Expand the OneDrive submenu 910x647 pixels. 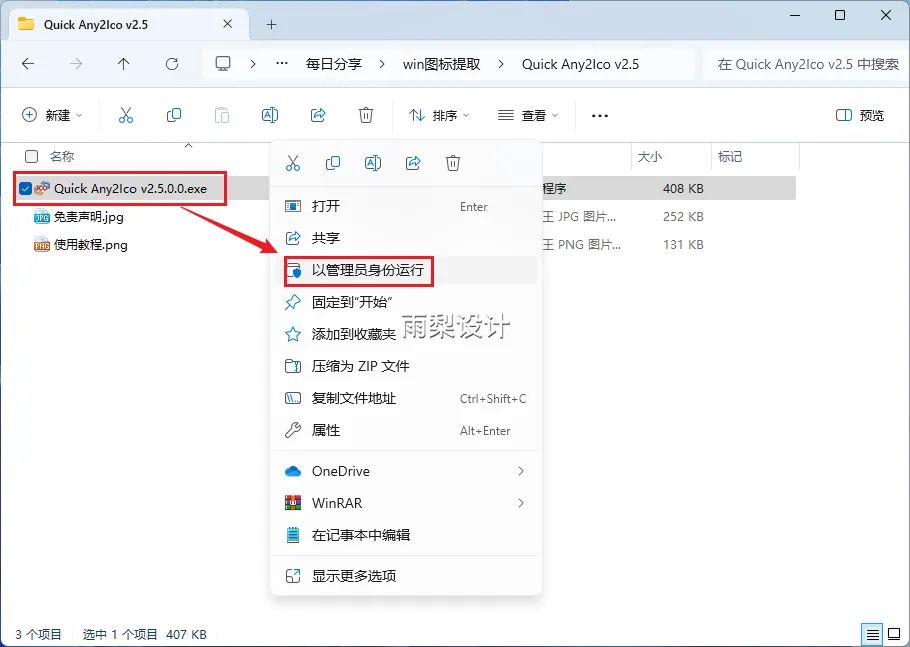point(521,471)
